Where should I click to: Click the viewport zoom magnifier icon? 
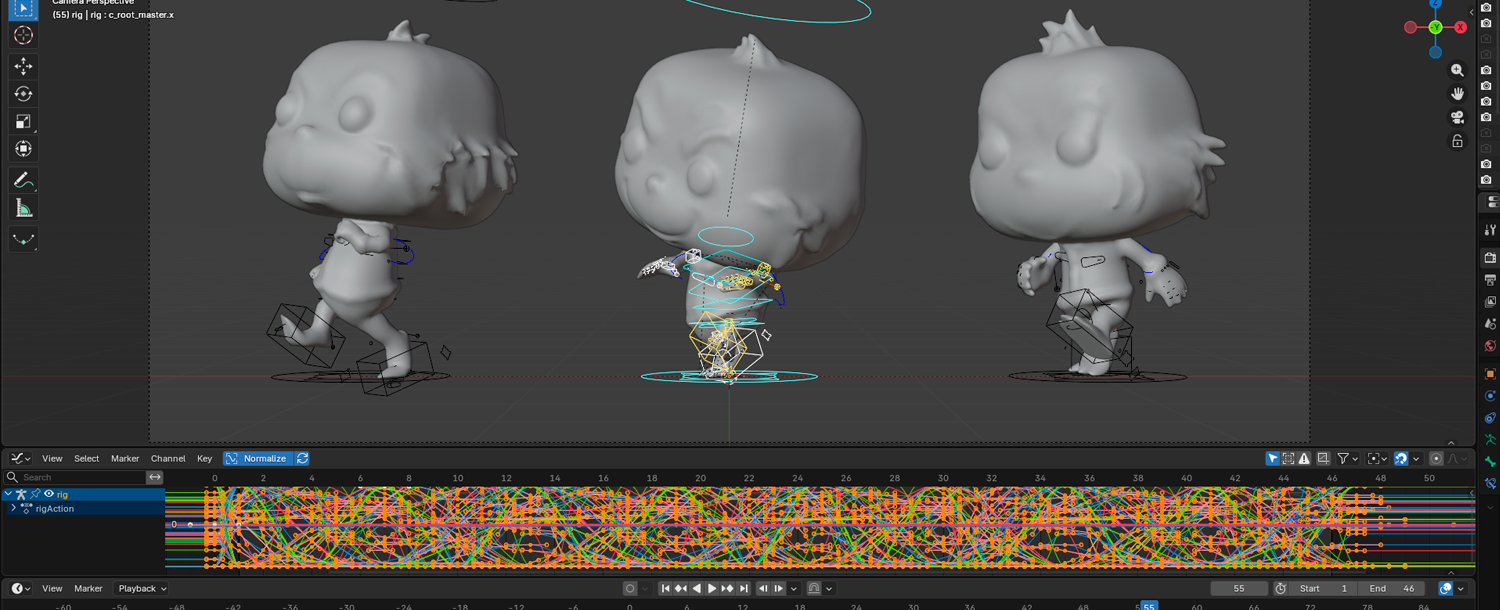[x=1457, y=70]
